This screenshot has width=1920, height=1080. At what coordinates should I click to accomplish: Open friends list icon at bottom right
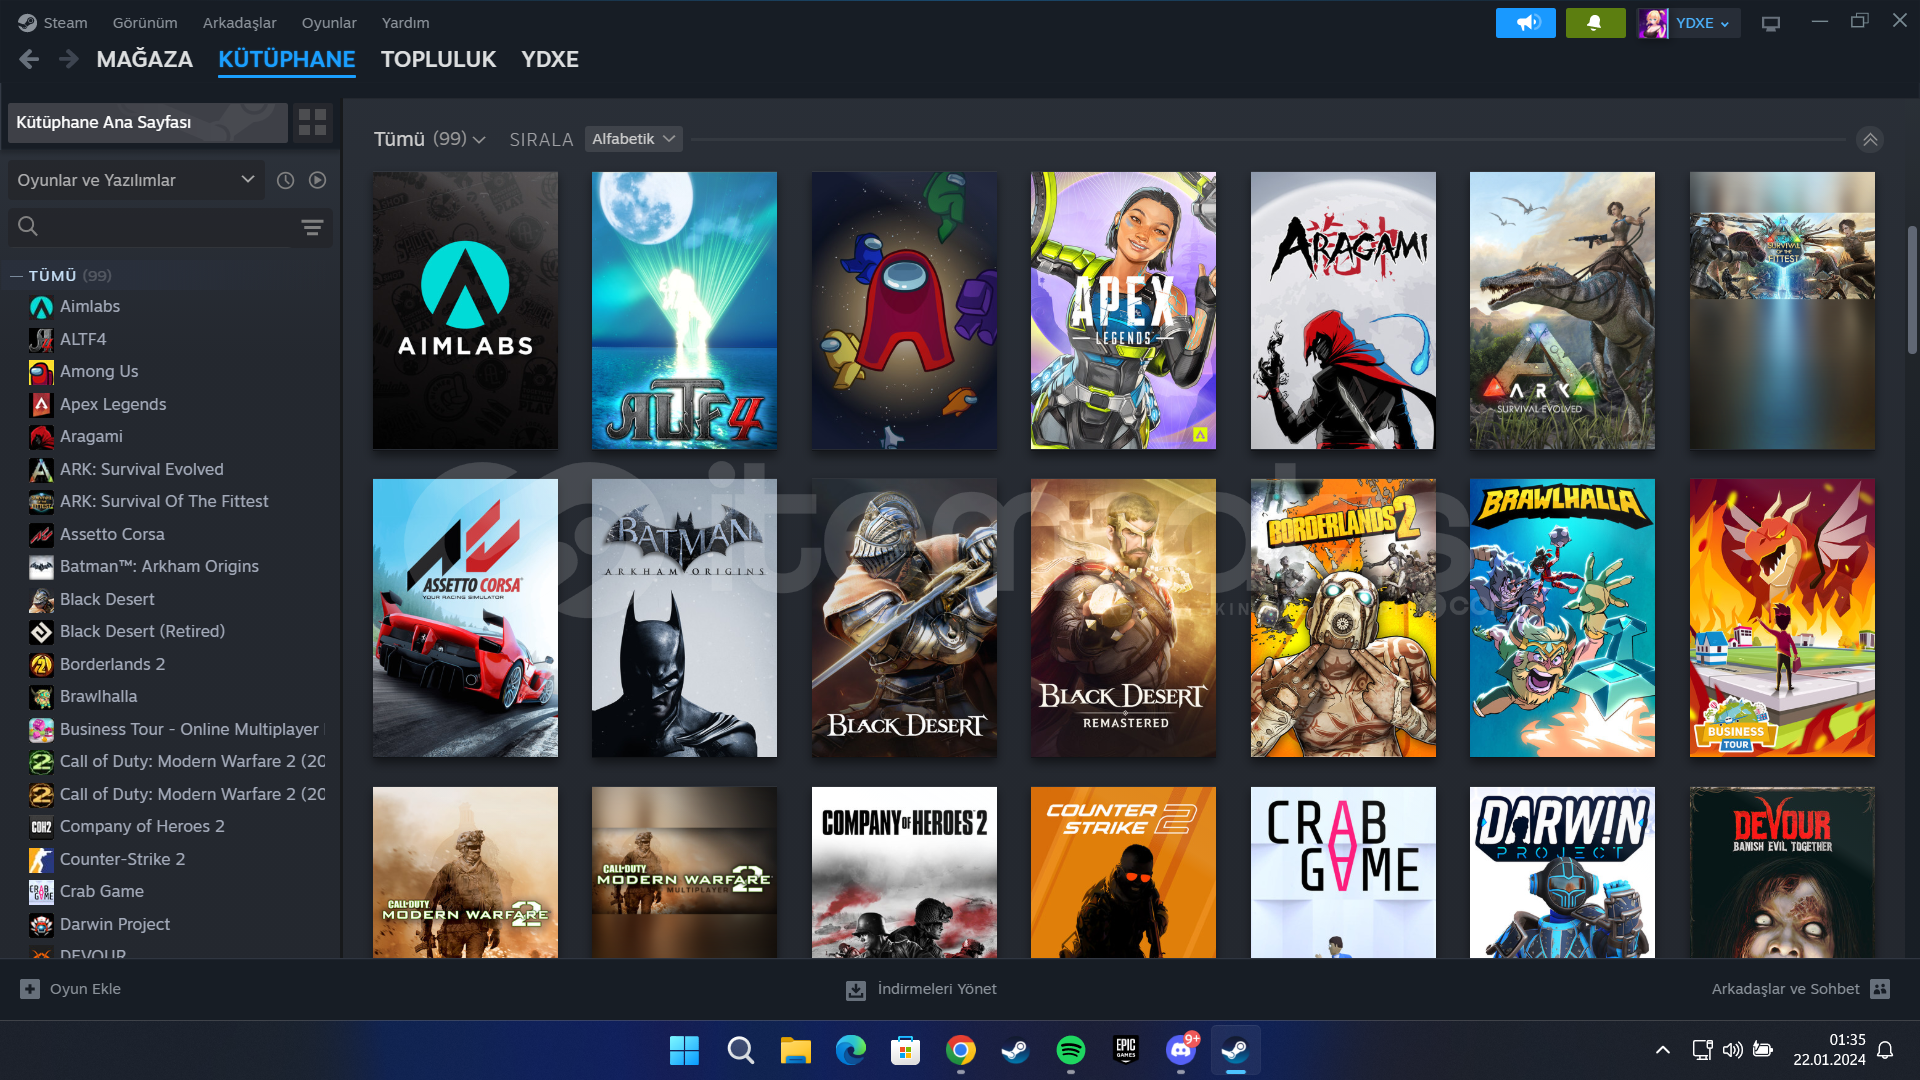point(1880,989)
